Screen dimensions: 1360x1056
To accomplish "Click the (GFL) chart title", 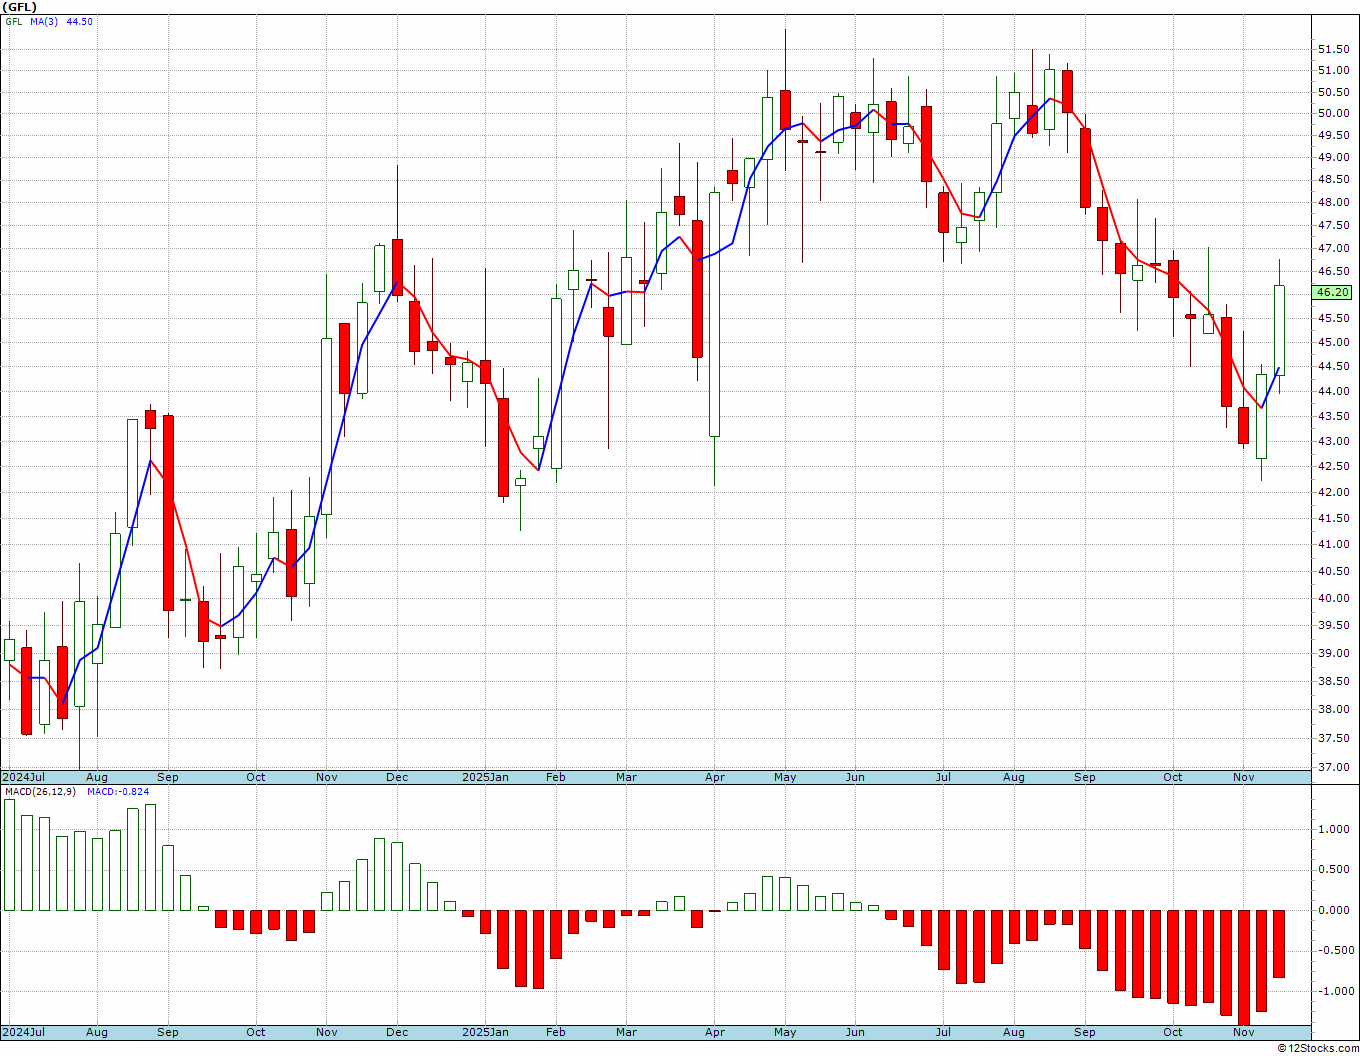I will 20,7.
